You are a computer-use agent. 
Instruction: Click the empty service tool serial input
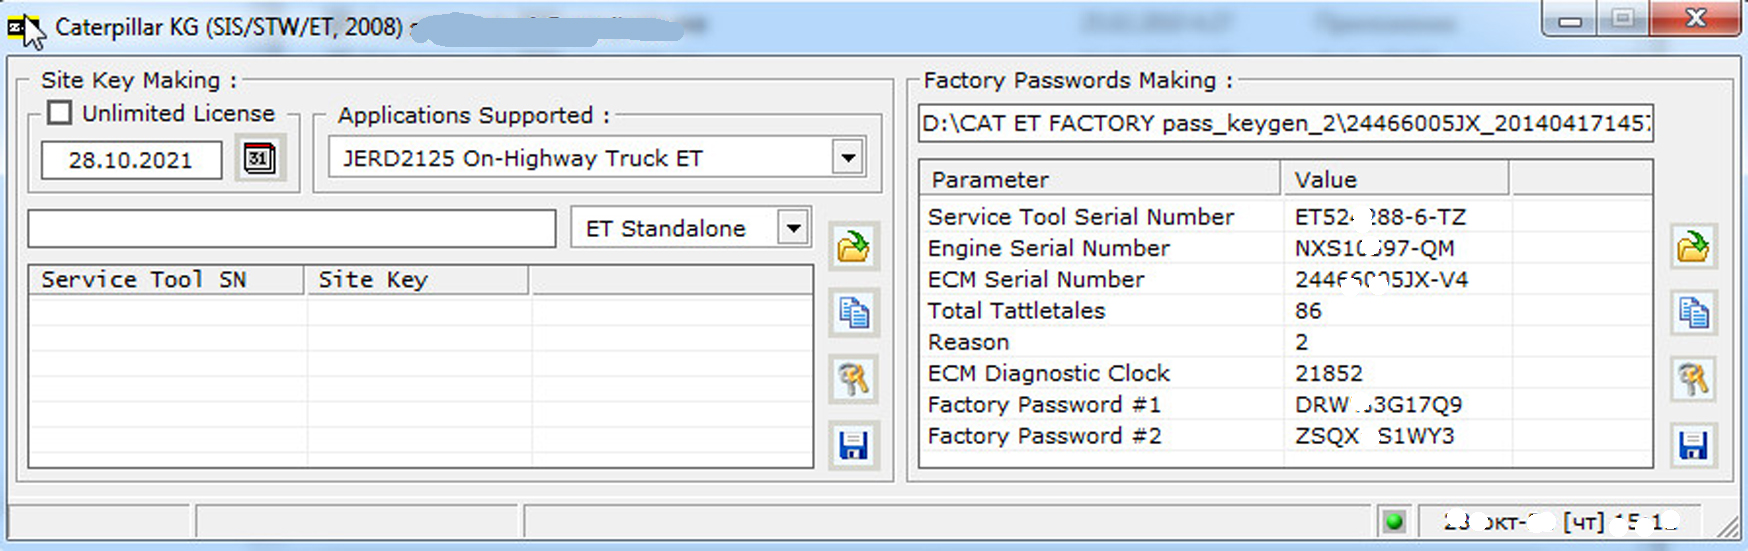tap(291, 228)
